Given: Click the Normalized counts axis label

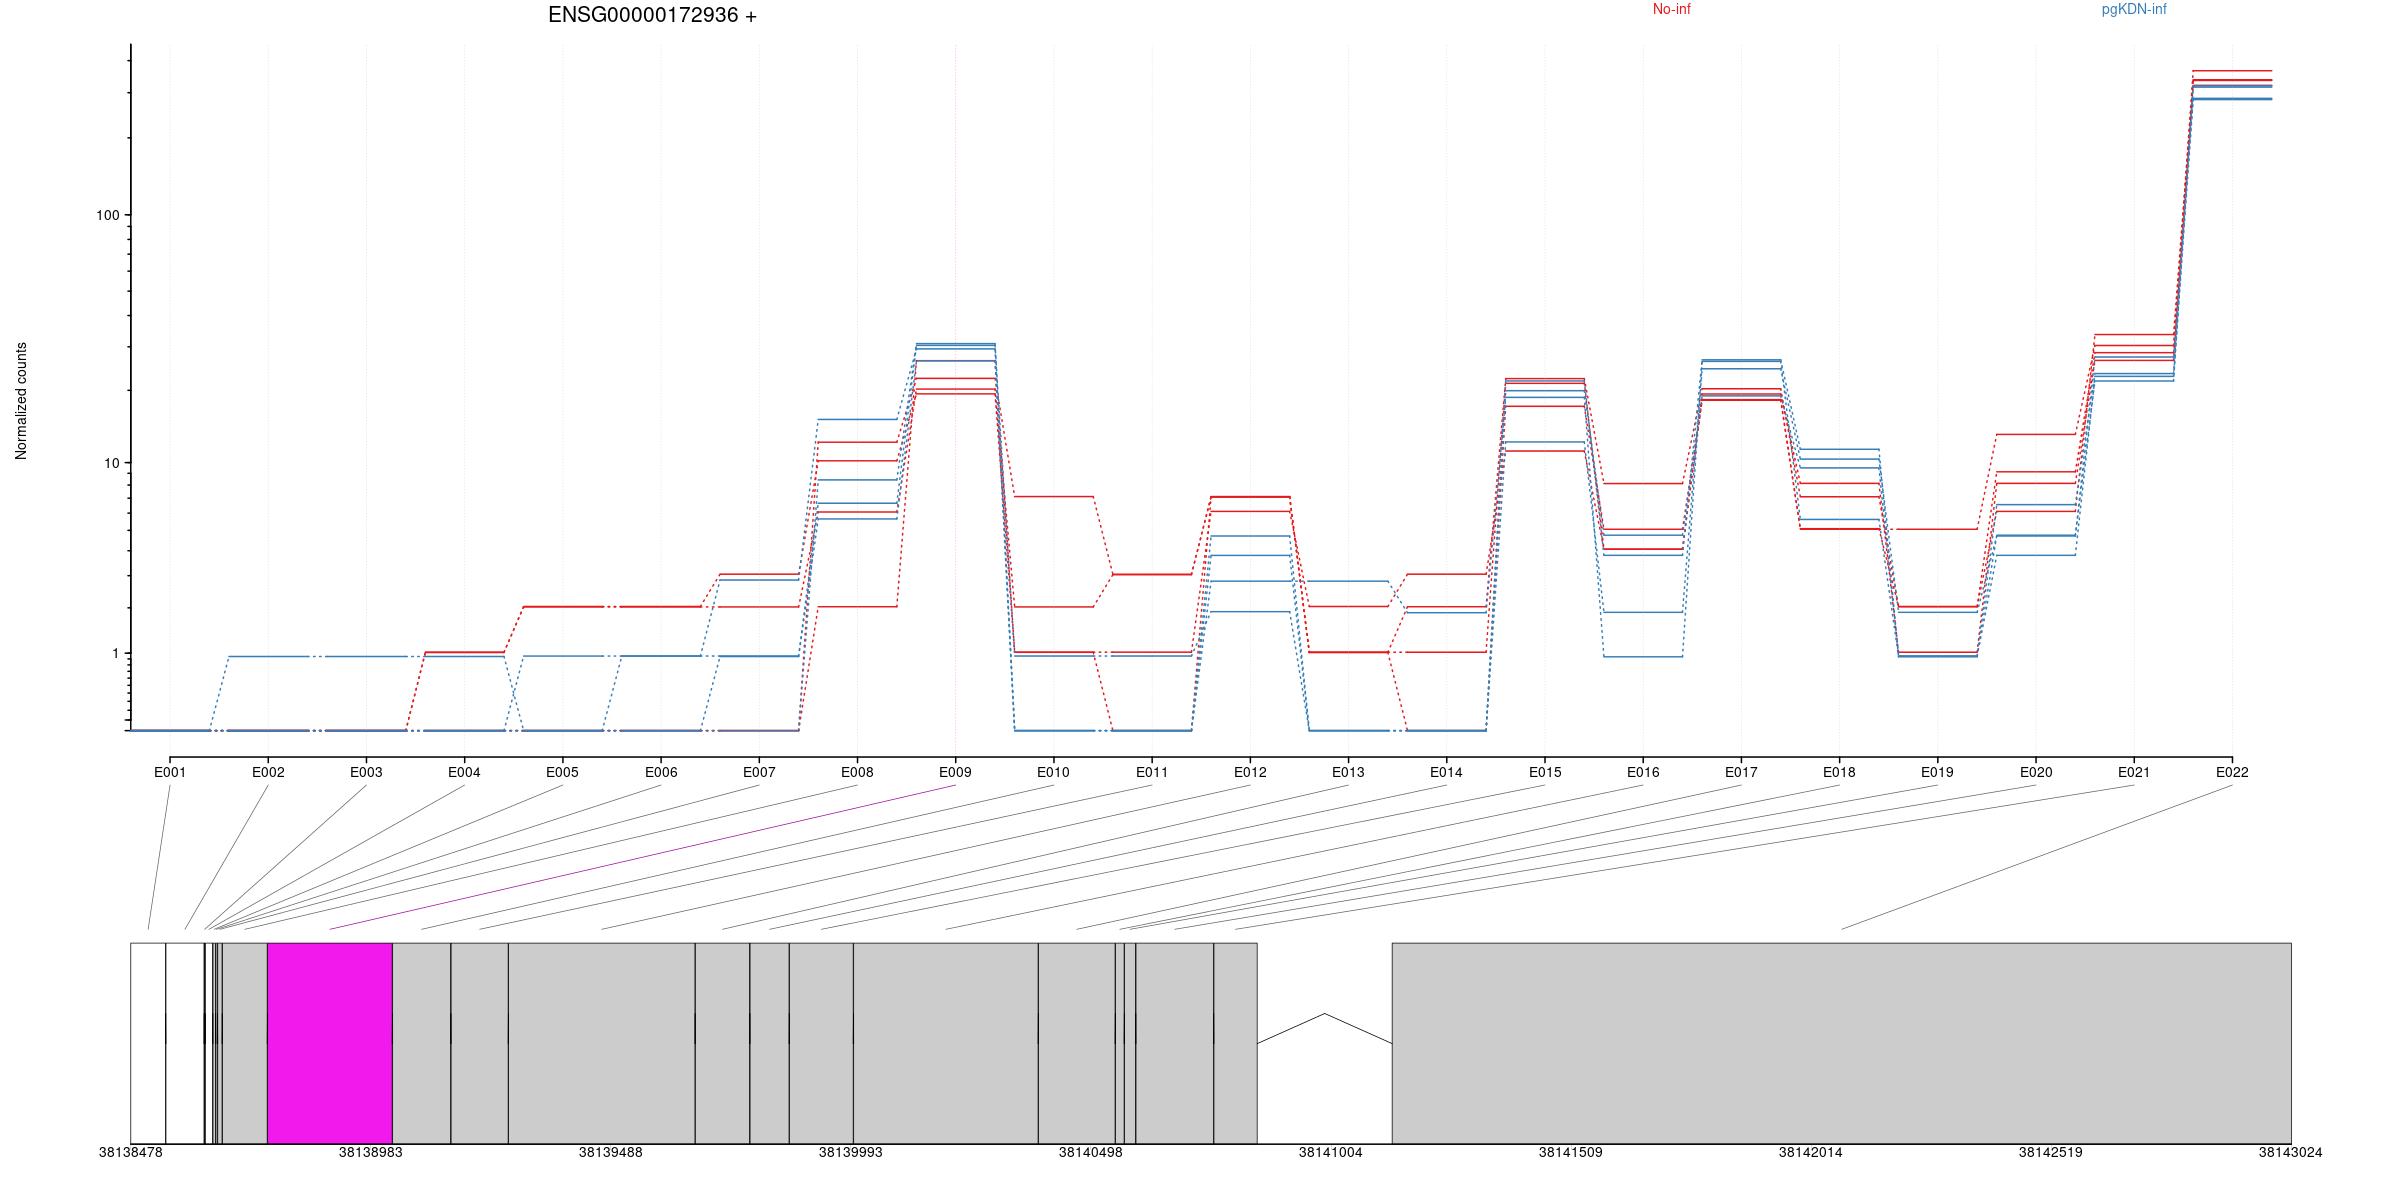Looking at the screenshot, I should point(21,401).
